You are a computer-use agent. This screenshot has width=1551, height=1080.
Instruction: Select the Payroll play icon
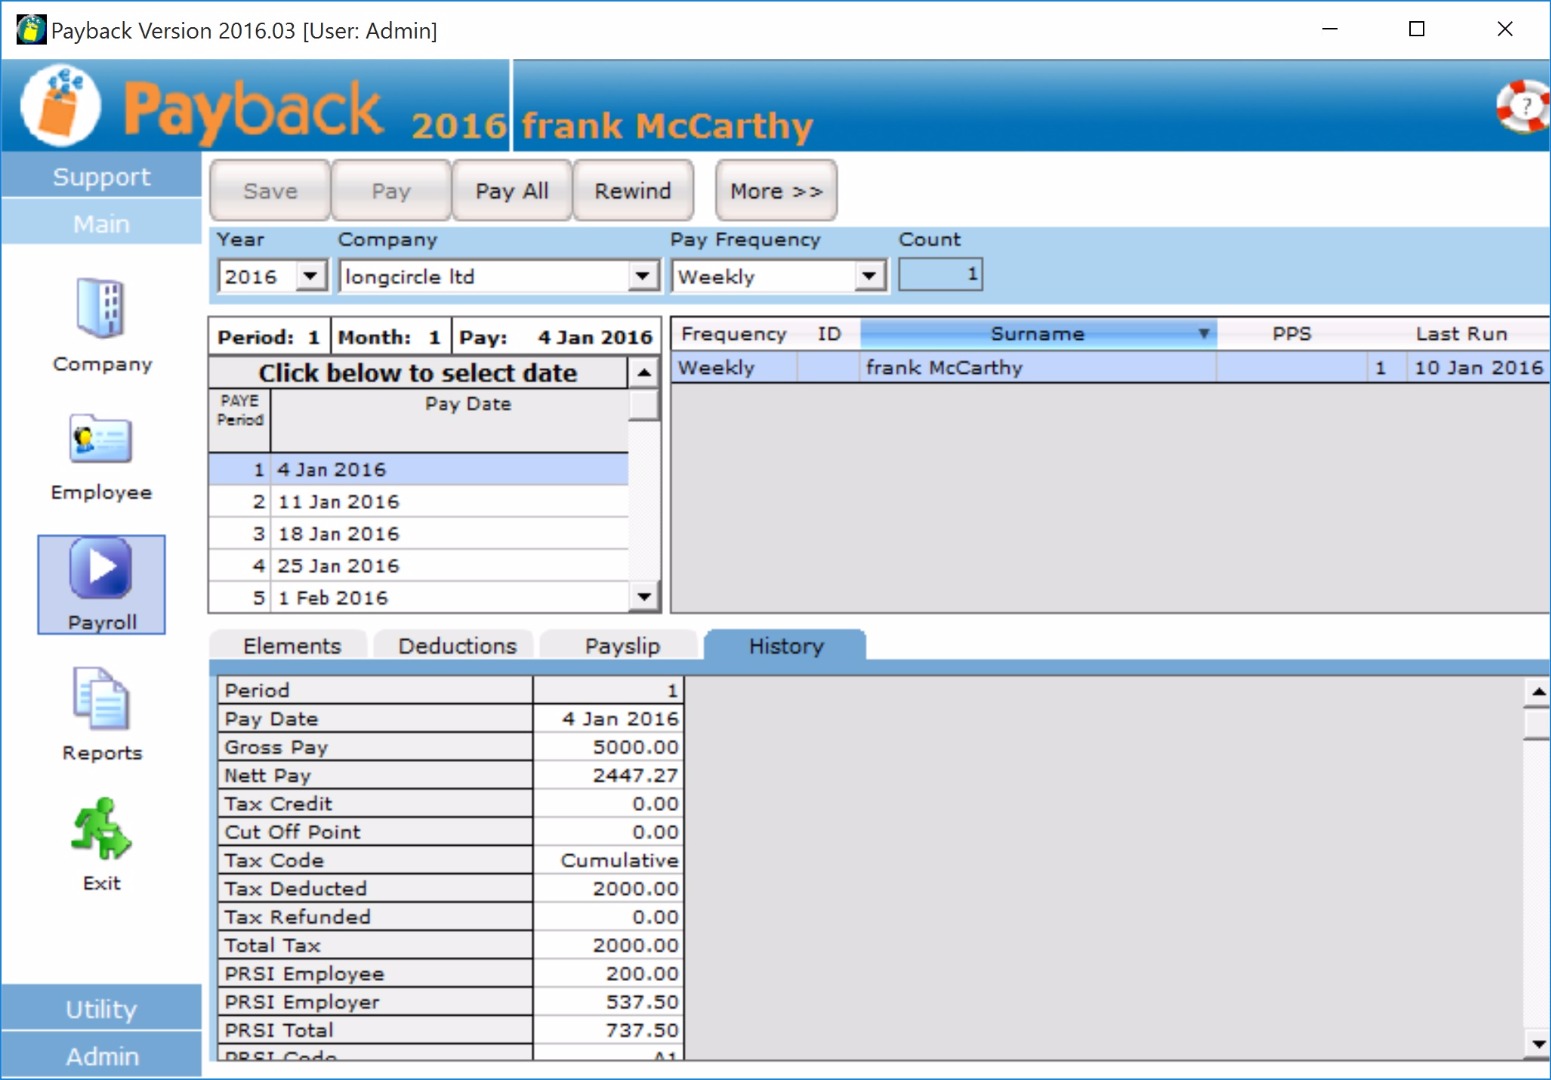101,568
